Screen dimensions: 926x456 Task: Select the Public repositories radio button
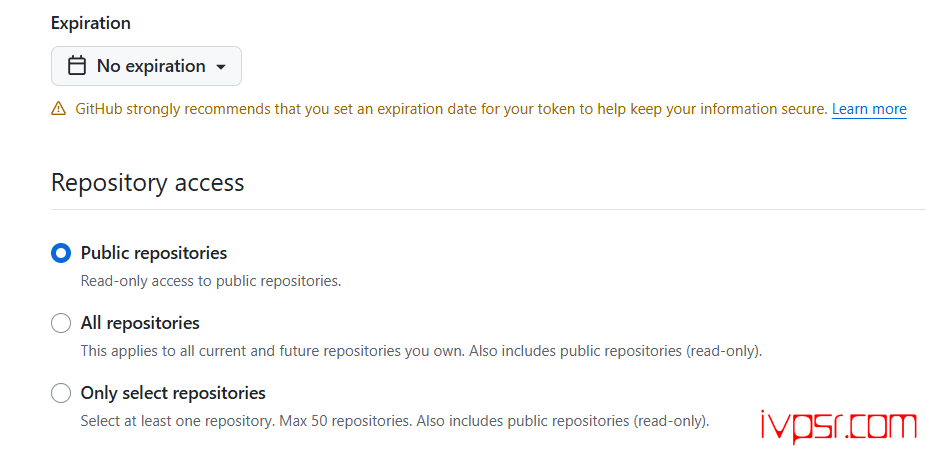point(61,253)
